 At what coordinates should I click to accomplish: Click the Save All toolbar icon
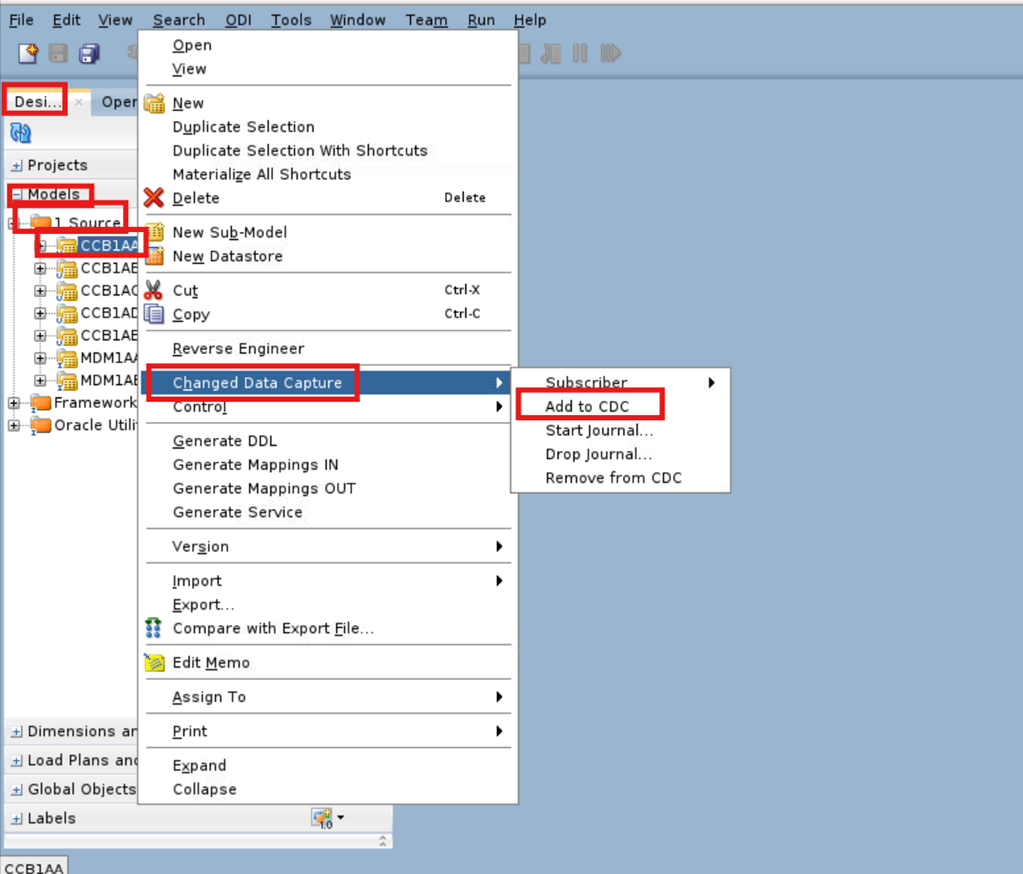tap(88, 53)
